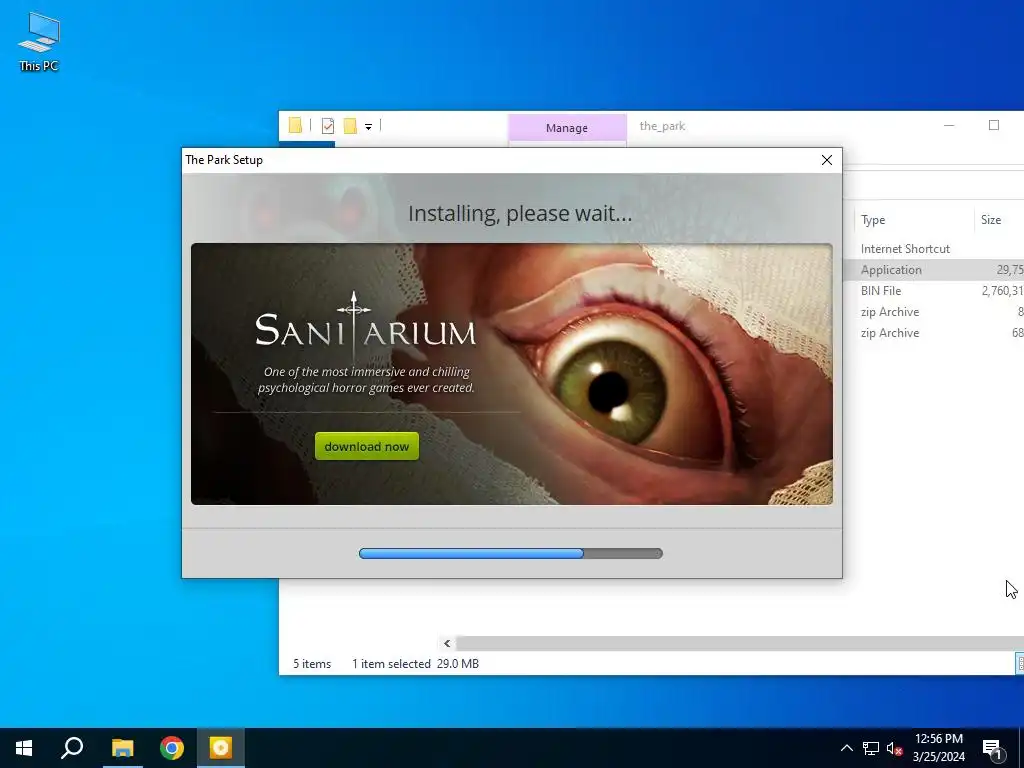
Task: Open the This PC desktop icon
Action: (39, 42)
